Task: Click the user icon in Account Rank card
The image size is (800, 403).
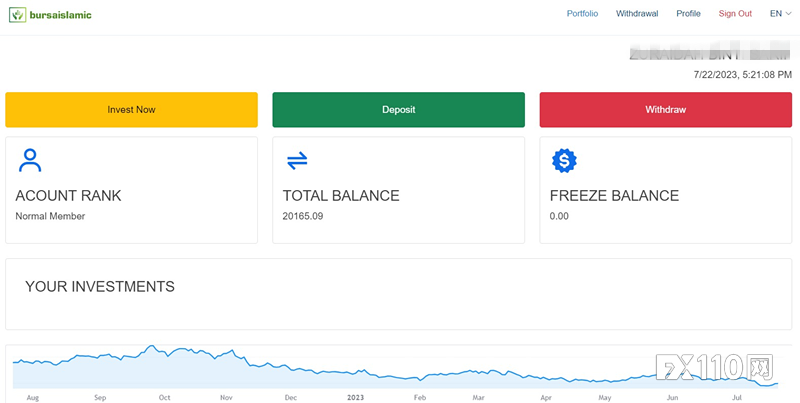Action: pos(31,160)
